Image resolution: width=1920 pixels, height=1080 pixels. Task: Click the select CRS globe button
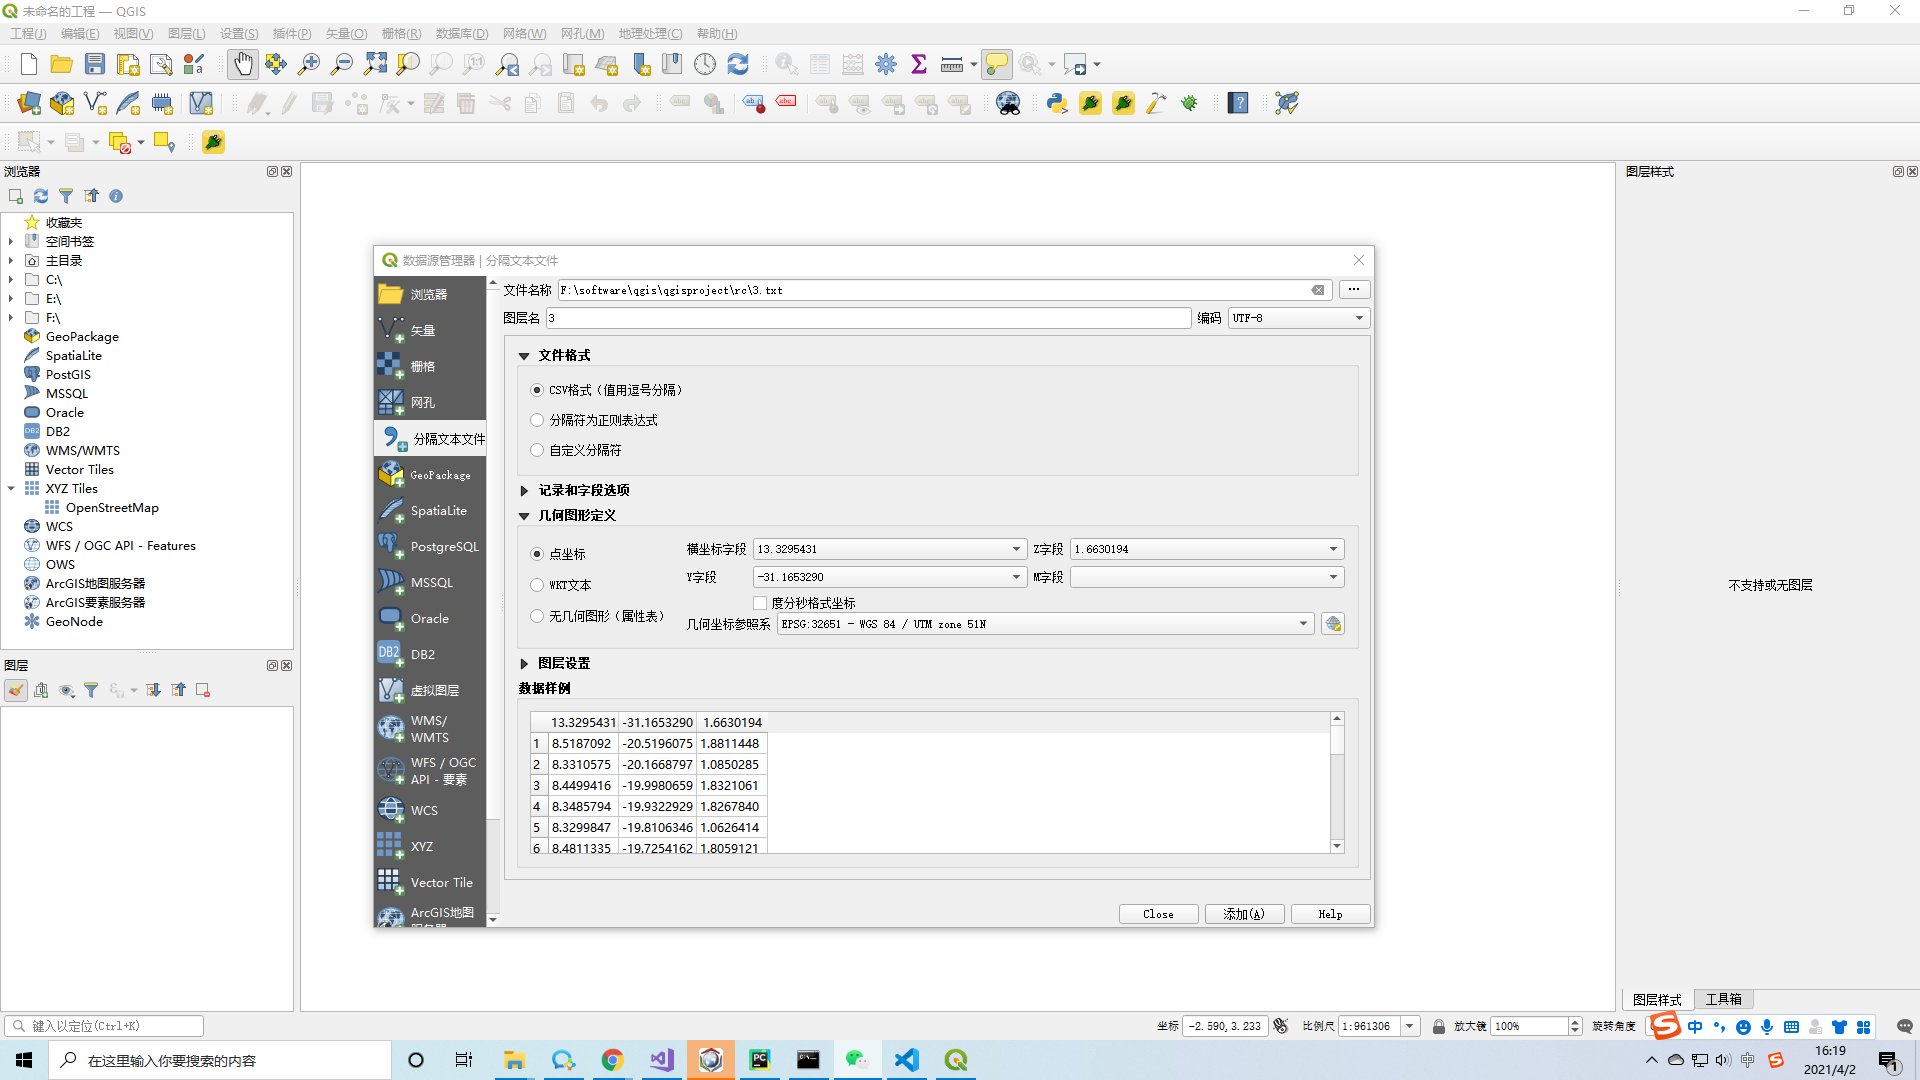point(1333,624)
